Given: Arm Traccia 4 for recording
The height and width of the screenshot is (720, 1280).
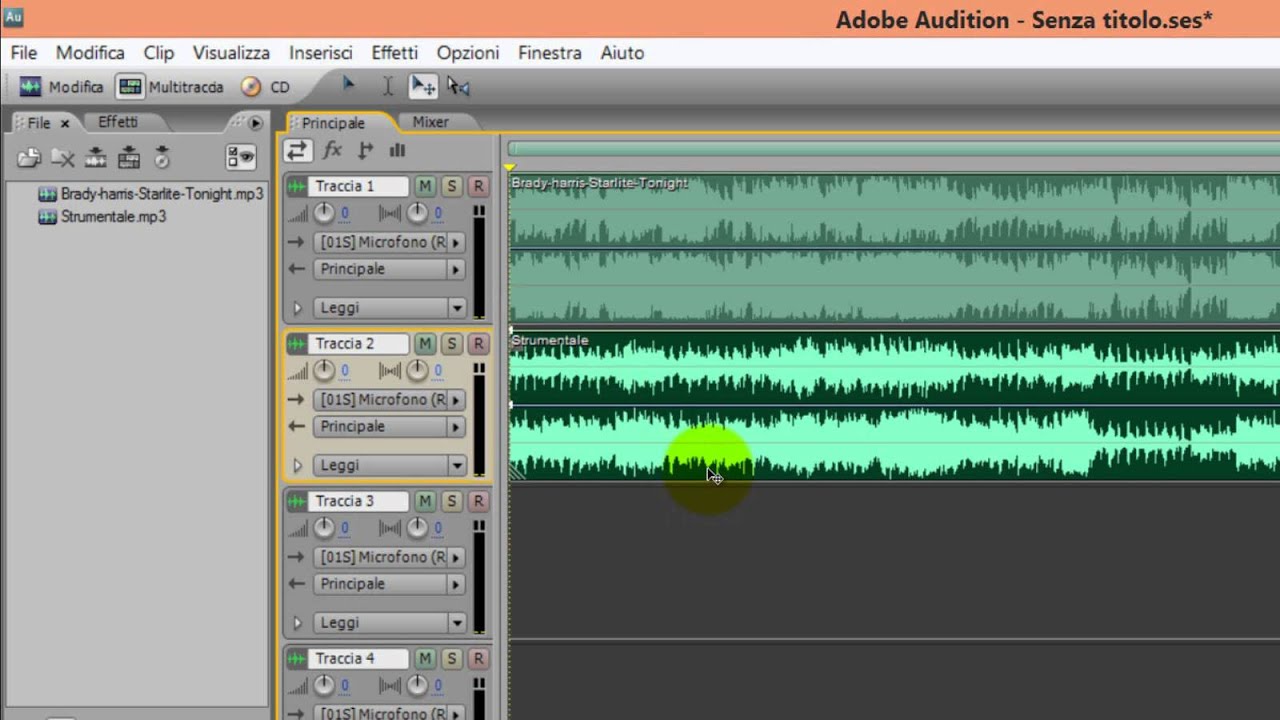Looking at the screenshot, I should click(478, 658).
